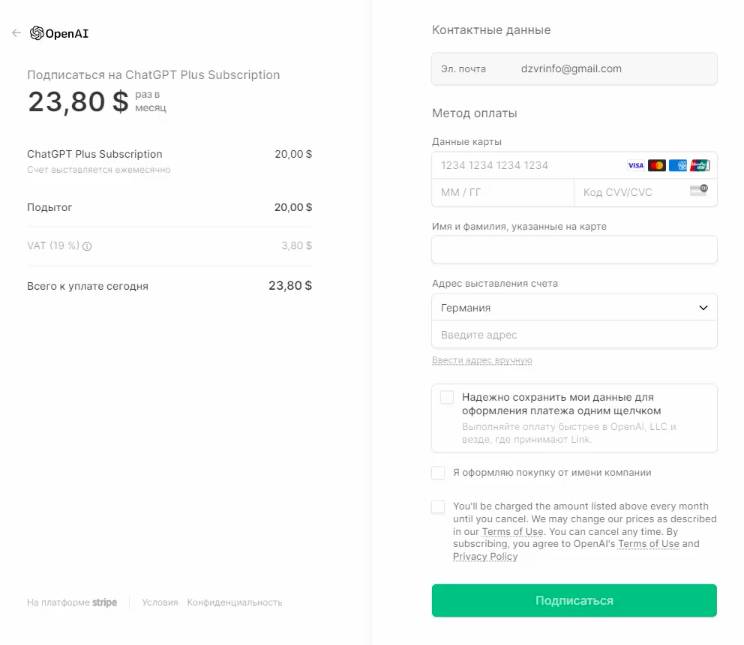The height and width of the screenshot is (645, 744).
Task: Click the CVC card hint icon
Action: [x=699, y=190]
